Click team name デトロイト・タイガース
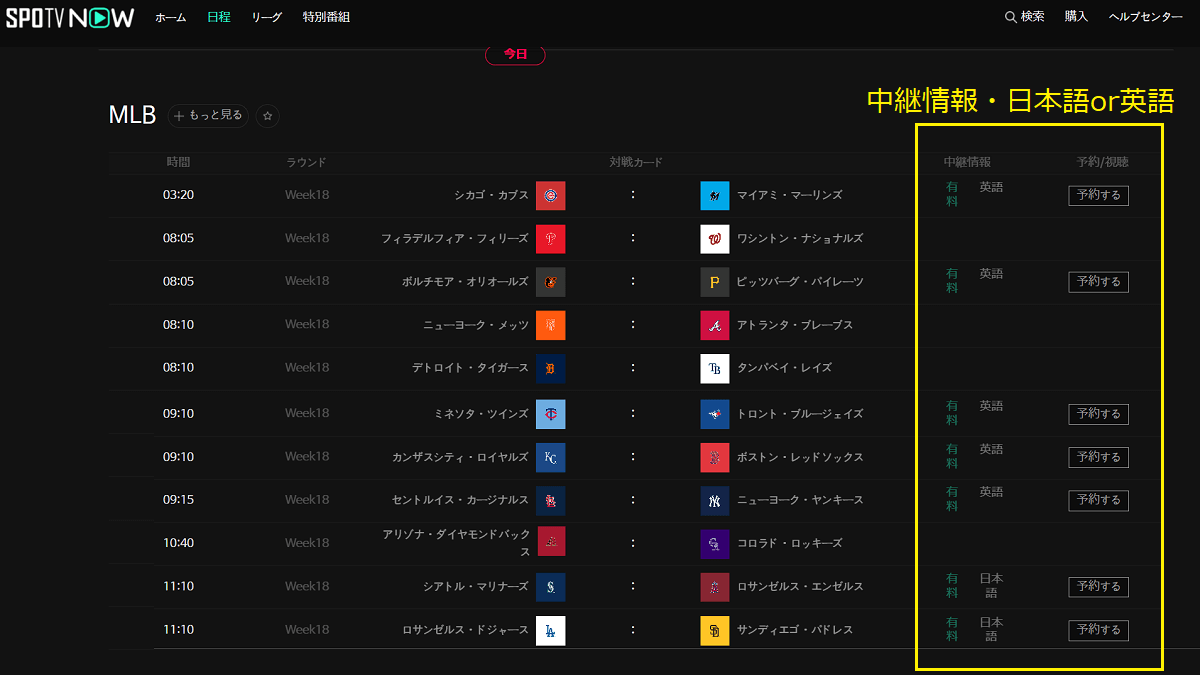Viewport: 1200px width, 675px height. (470, 368)
